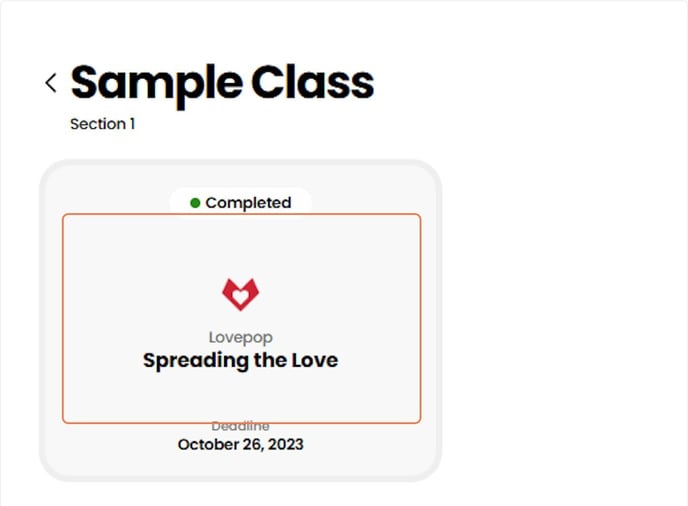Select the white heart inside the Lovepop logo
The width and height of the screenshot is (688, 506).
point(240,297)
